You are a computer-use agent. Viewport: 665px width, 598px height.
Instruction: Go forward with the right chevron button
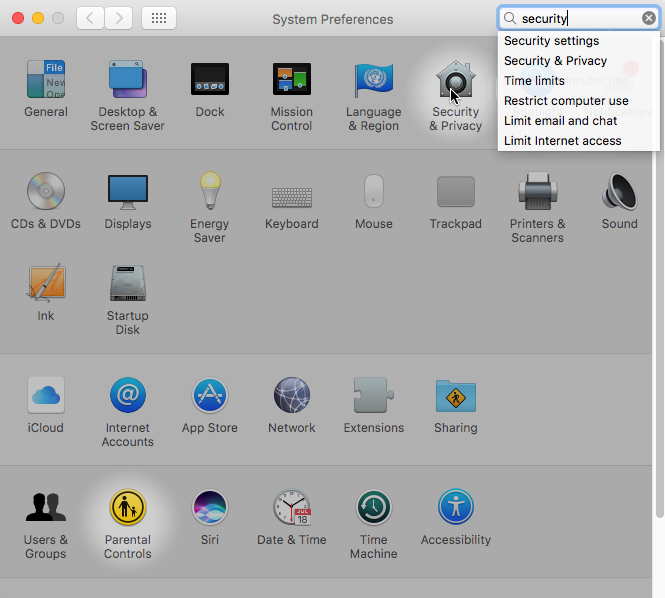click(118, 18)
